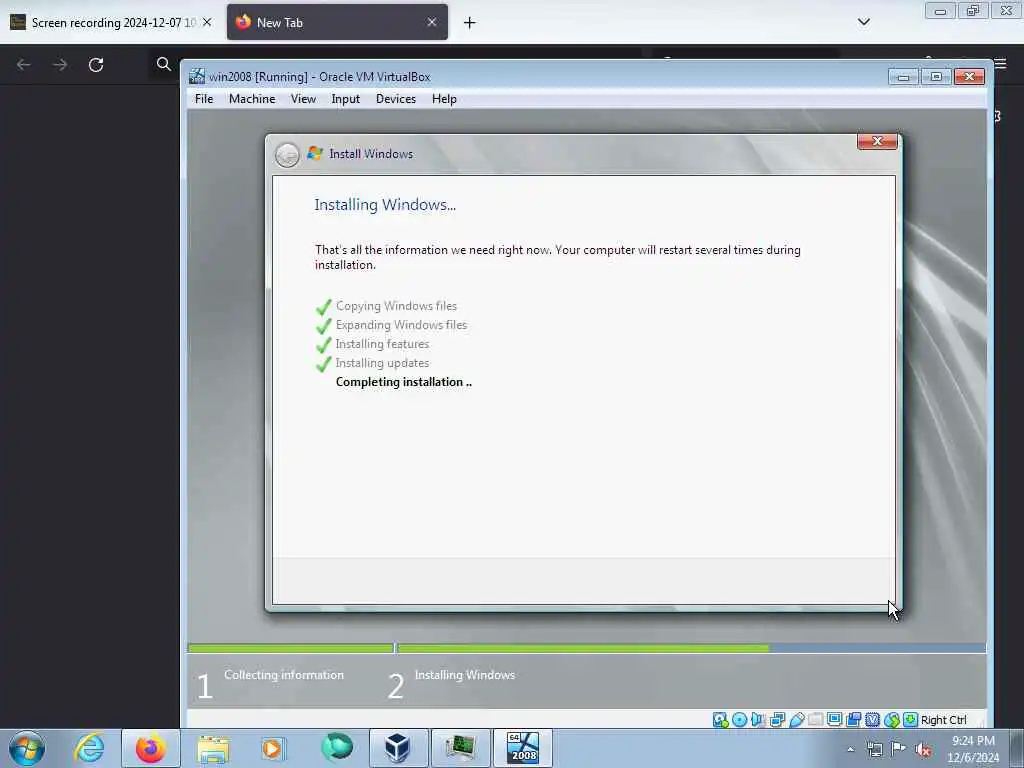Click the browser back arrow
The height and width of the screenshot is (768, 1024).
click(24, 65)
